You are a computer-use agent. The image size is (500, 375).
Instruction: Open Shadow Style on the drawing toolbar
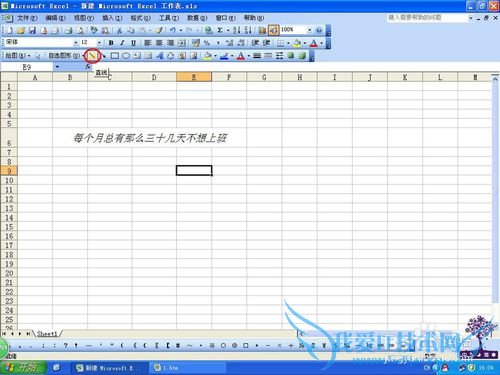click(291, 56)
